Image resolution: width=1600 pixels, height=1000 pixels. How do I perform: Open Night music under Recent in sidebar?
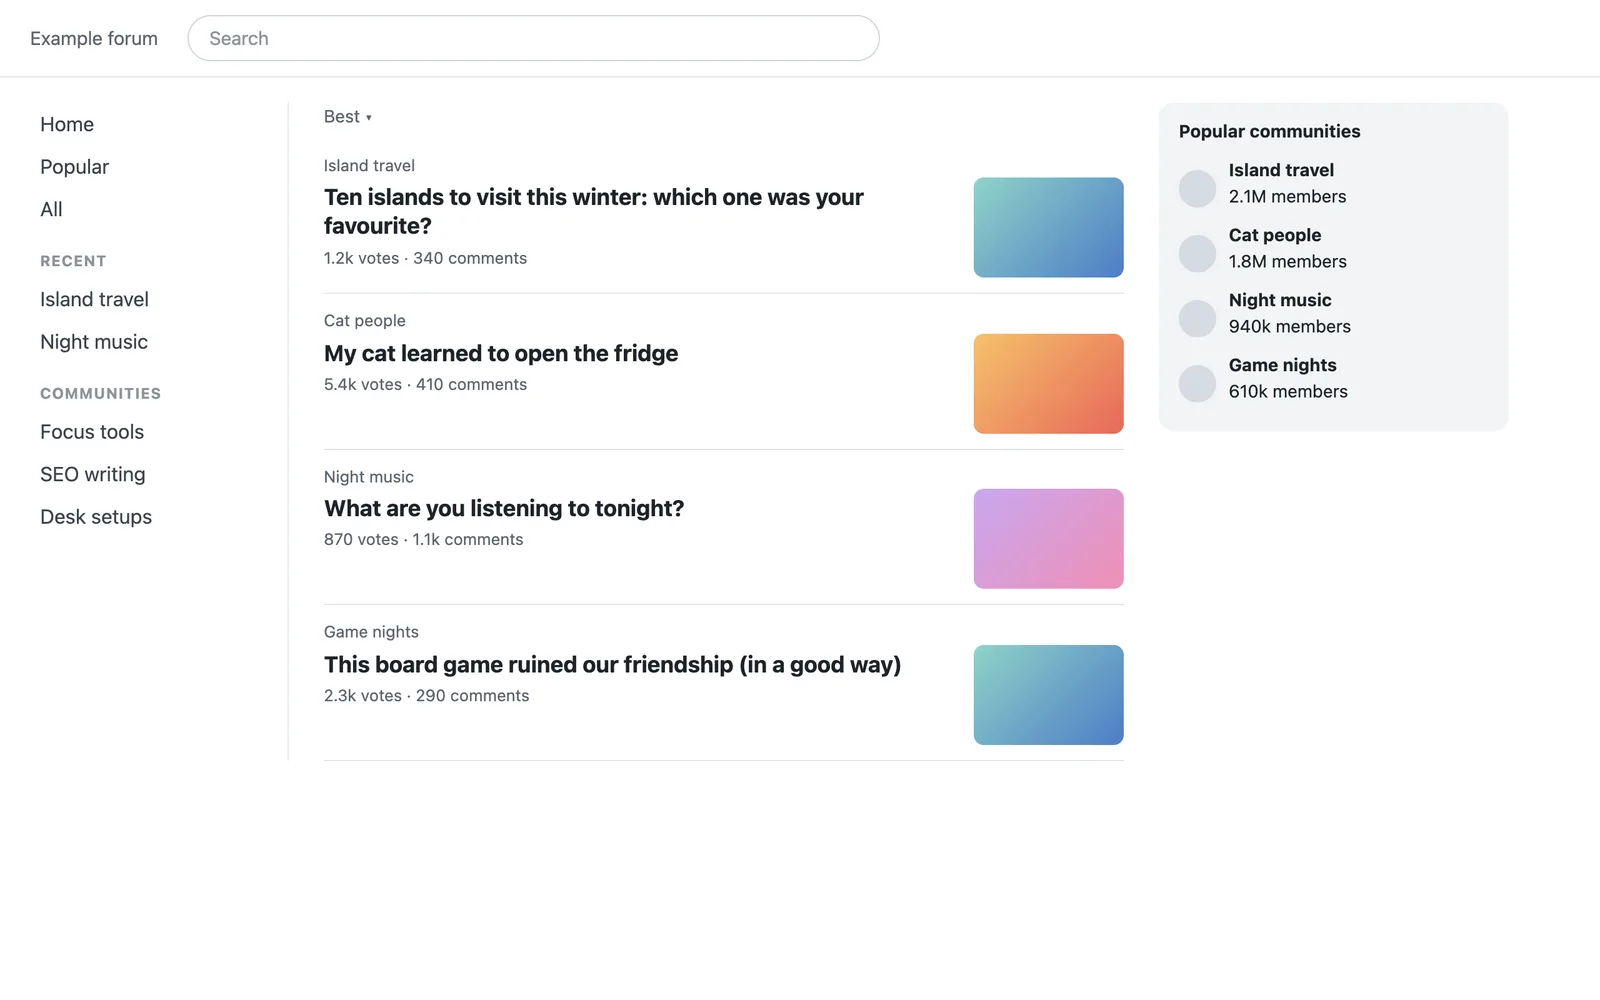coord(94,342)
